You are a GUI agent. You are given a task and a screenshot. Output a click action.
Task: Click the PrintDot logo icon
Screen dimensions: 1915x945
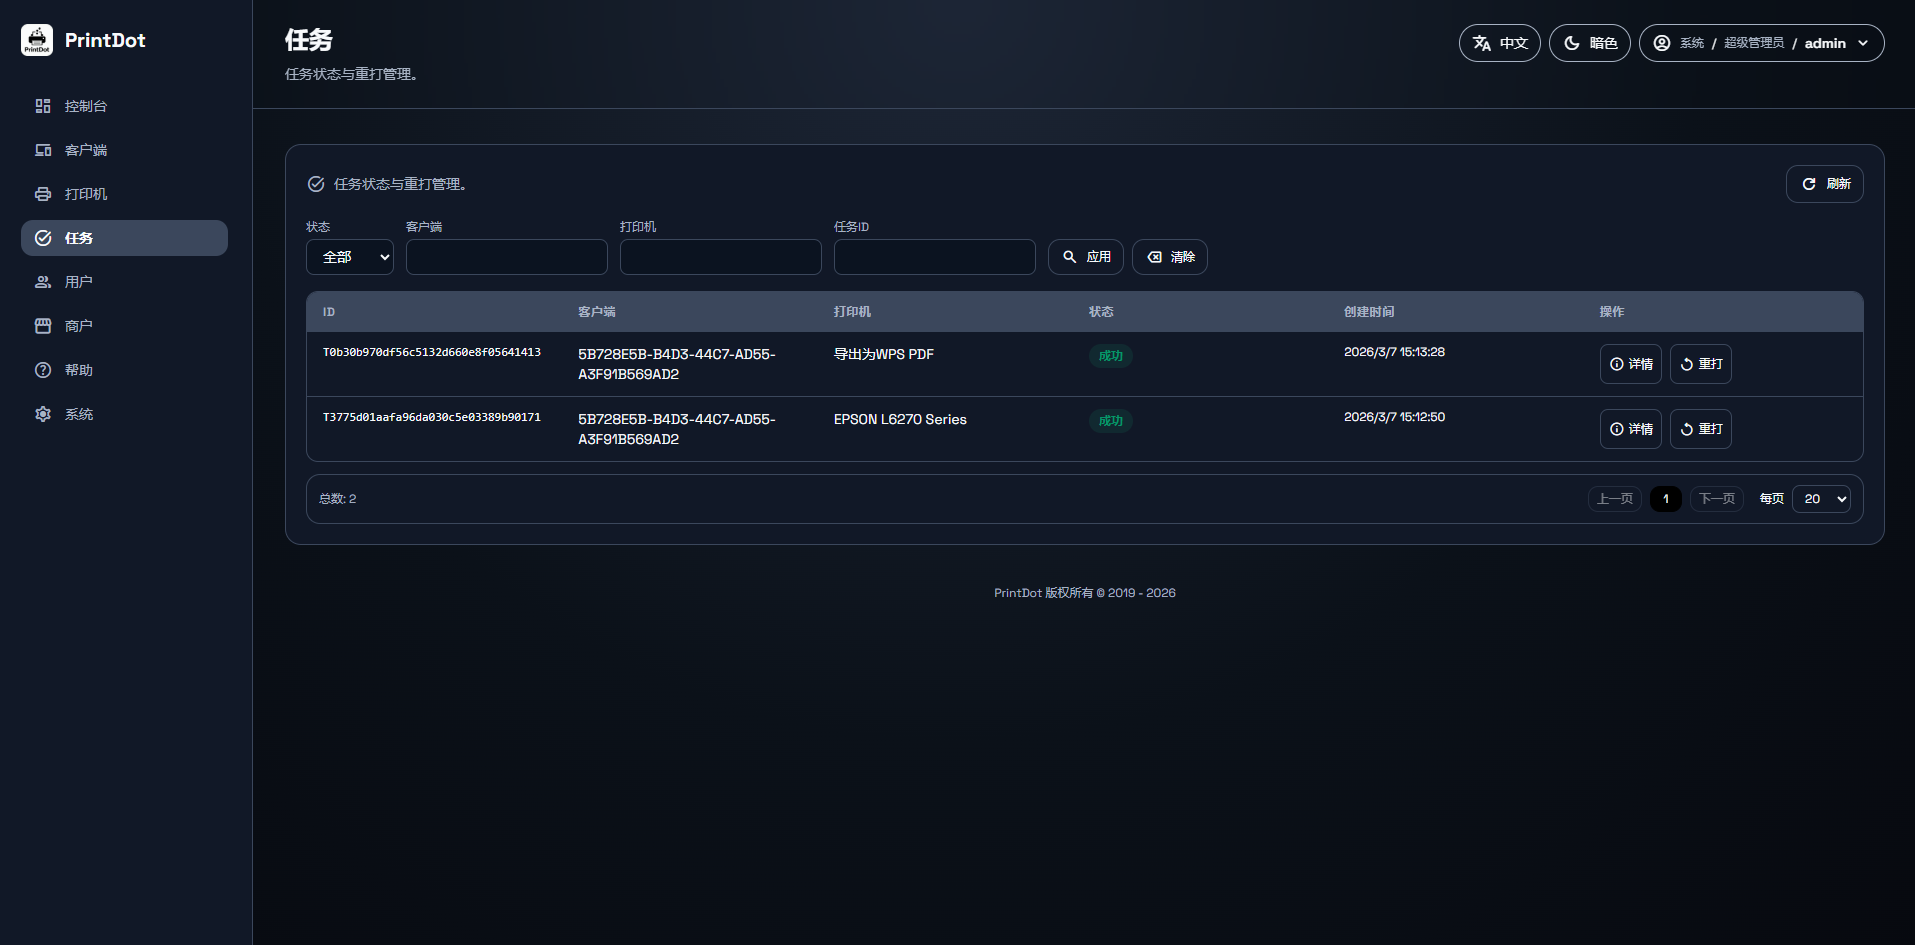tap(37, 40)
